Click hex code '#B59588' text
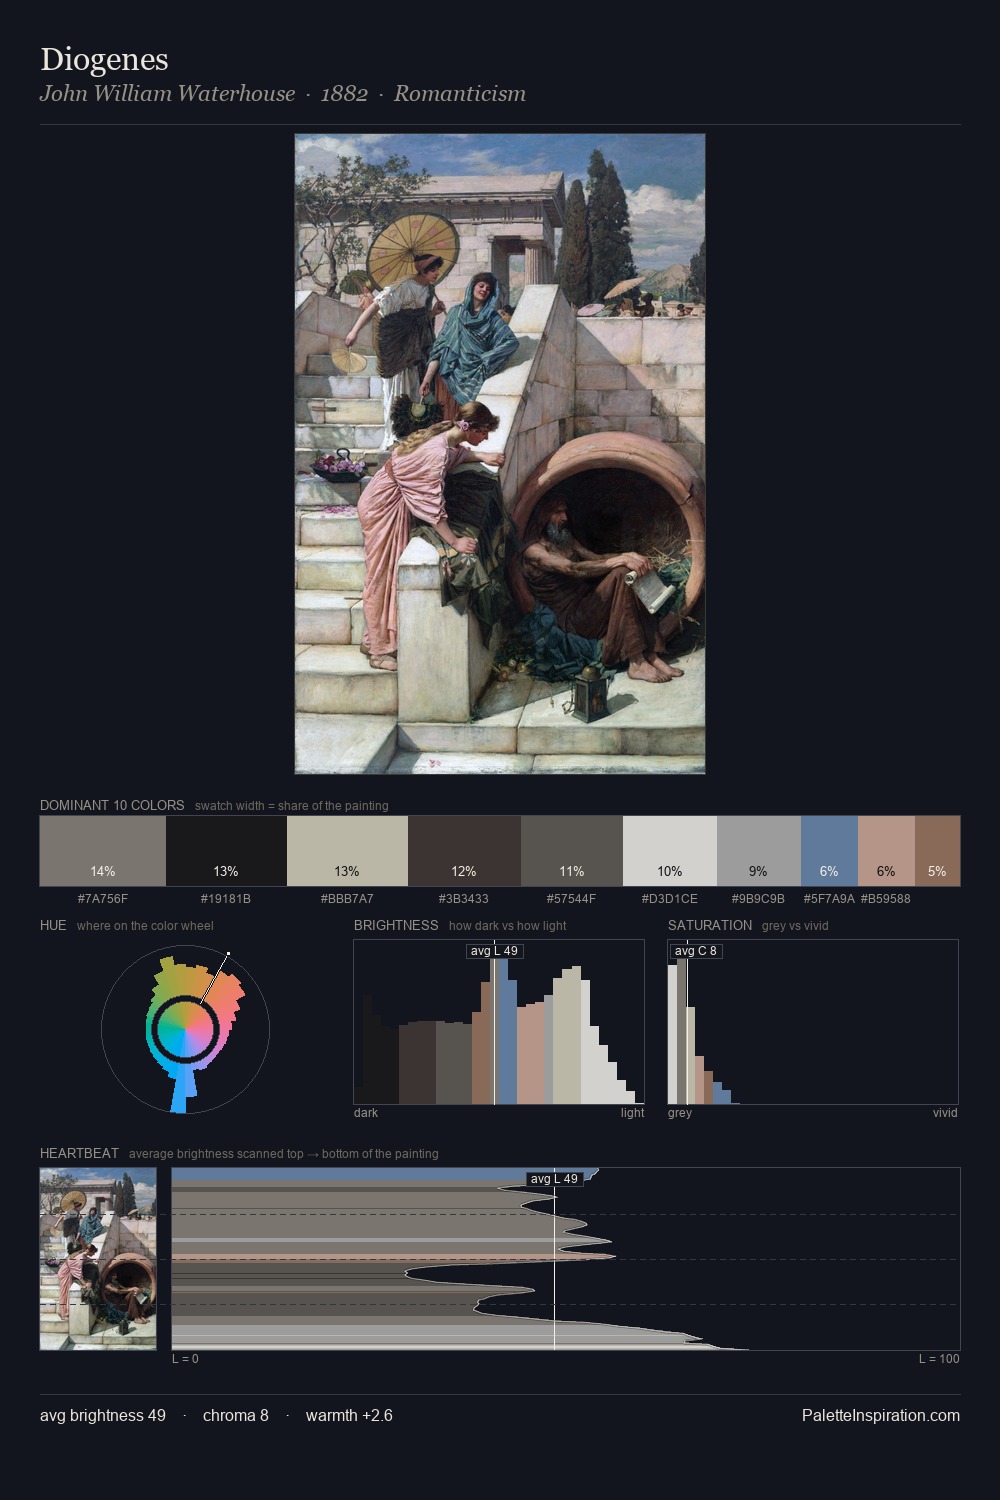The width and height of the screenshot is (1000, 1500). 886,898
